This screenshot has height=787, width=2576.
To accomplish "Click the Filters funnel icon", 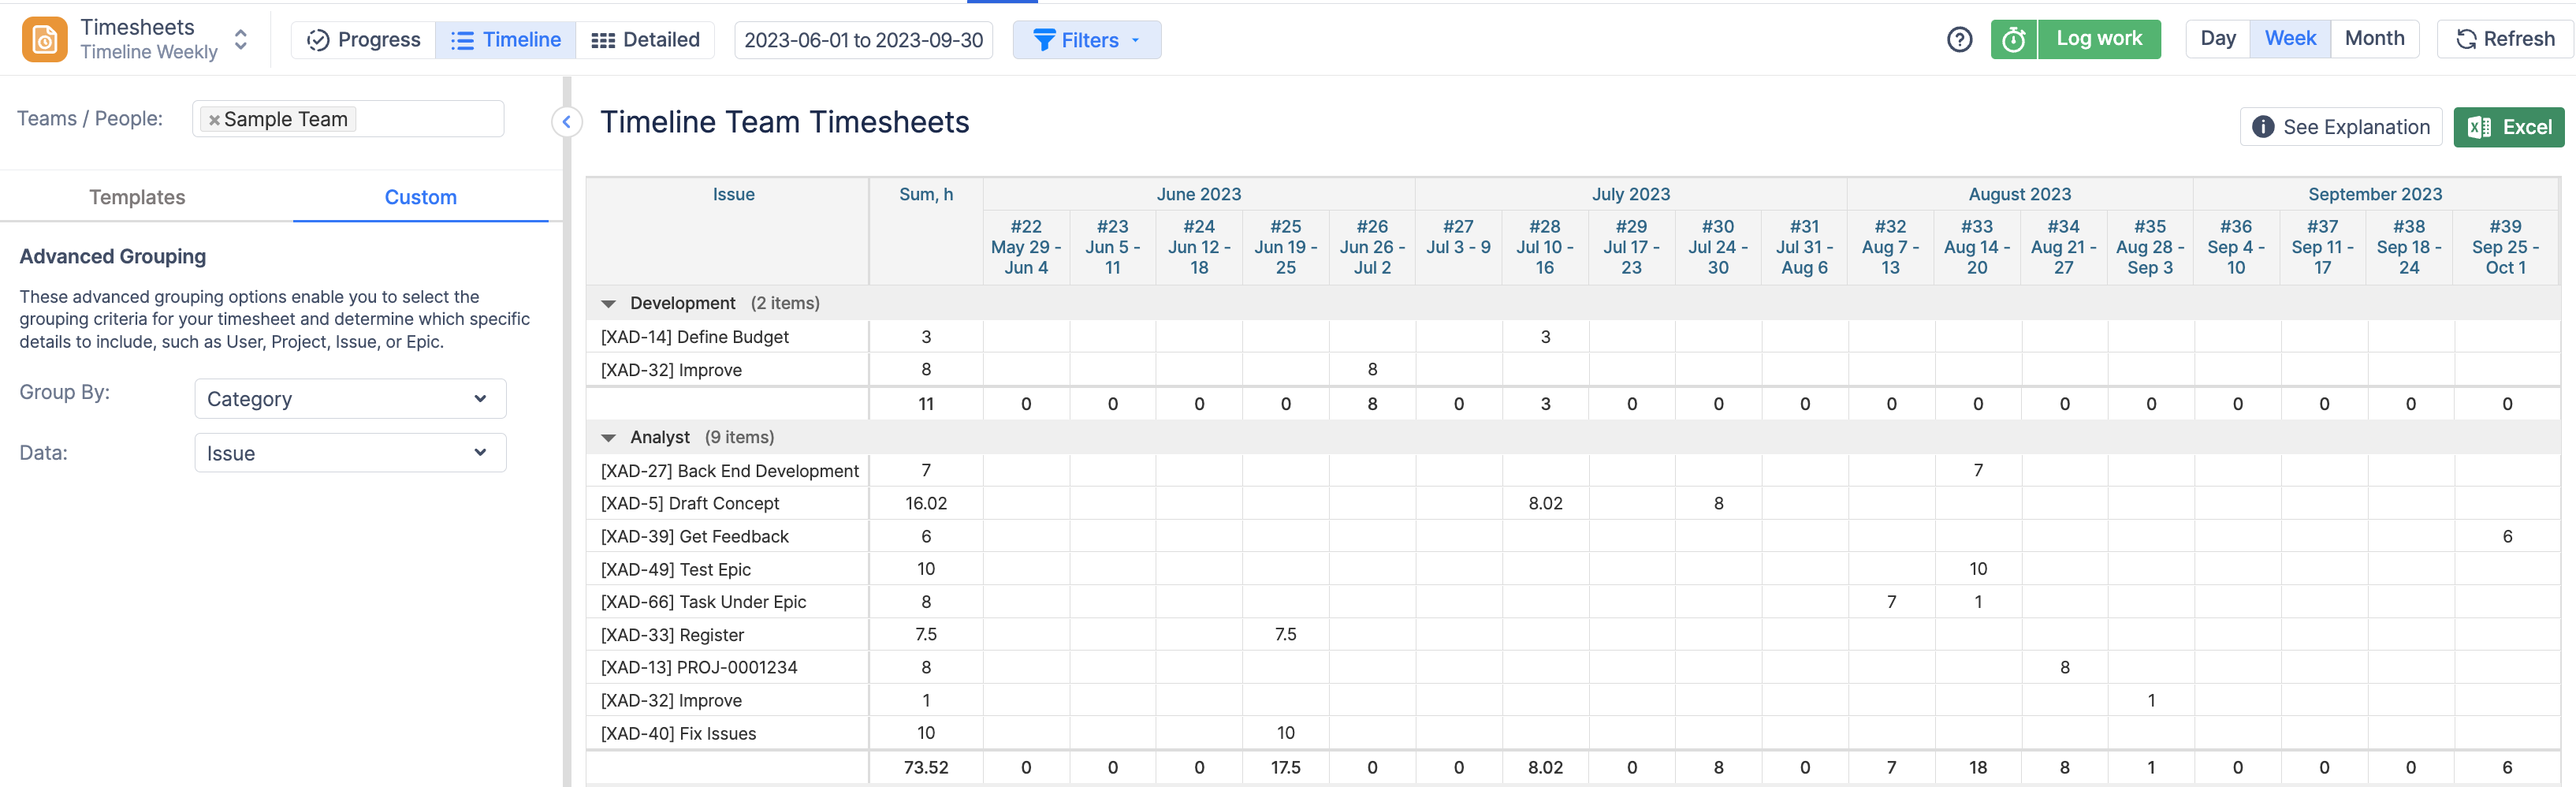I will tap(1044, 41).
